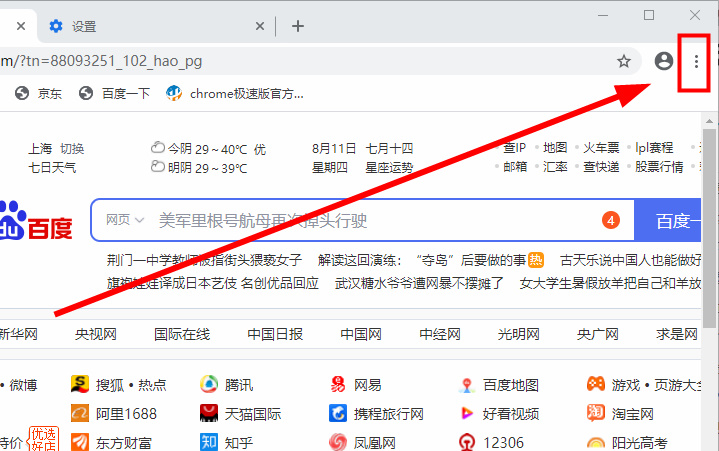Viewport: 719px width, 451px height.
Task: Click the page scrollbar up arrow
Action: [709, 121]
